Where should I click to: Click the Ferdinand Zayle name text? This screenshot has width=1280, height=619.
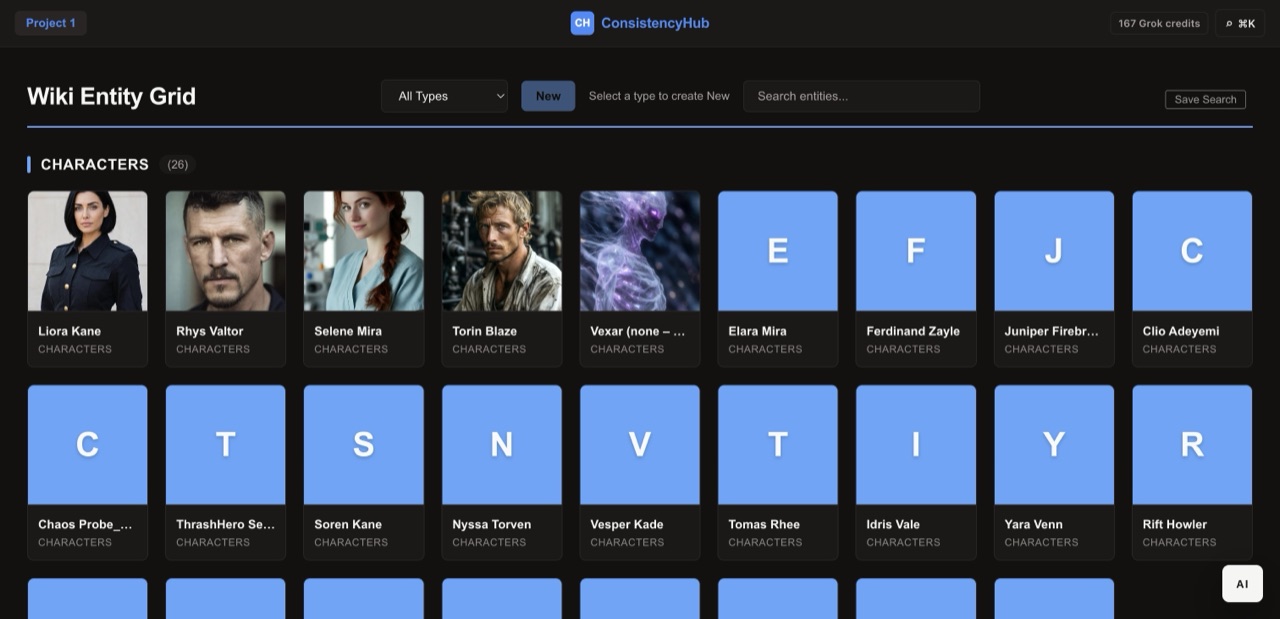click(913, 331)
